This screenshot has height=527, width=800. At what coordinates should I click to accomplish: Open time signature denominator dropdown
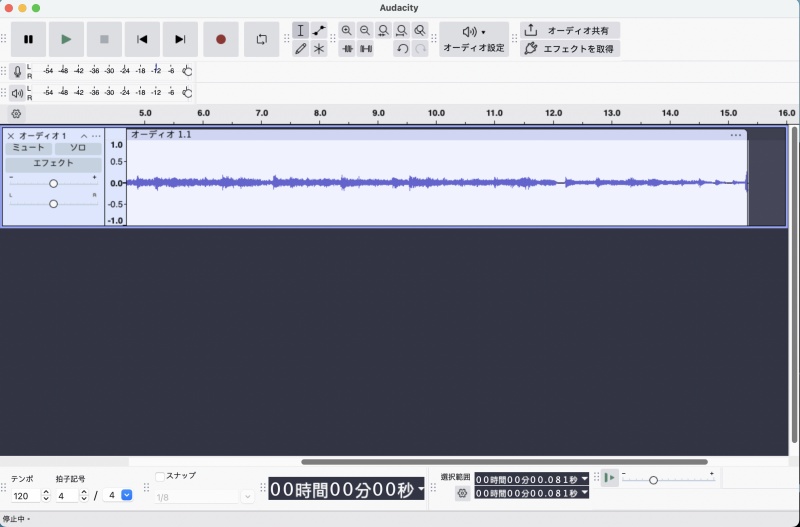point(127,495)
